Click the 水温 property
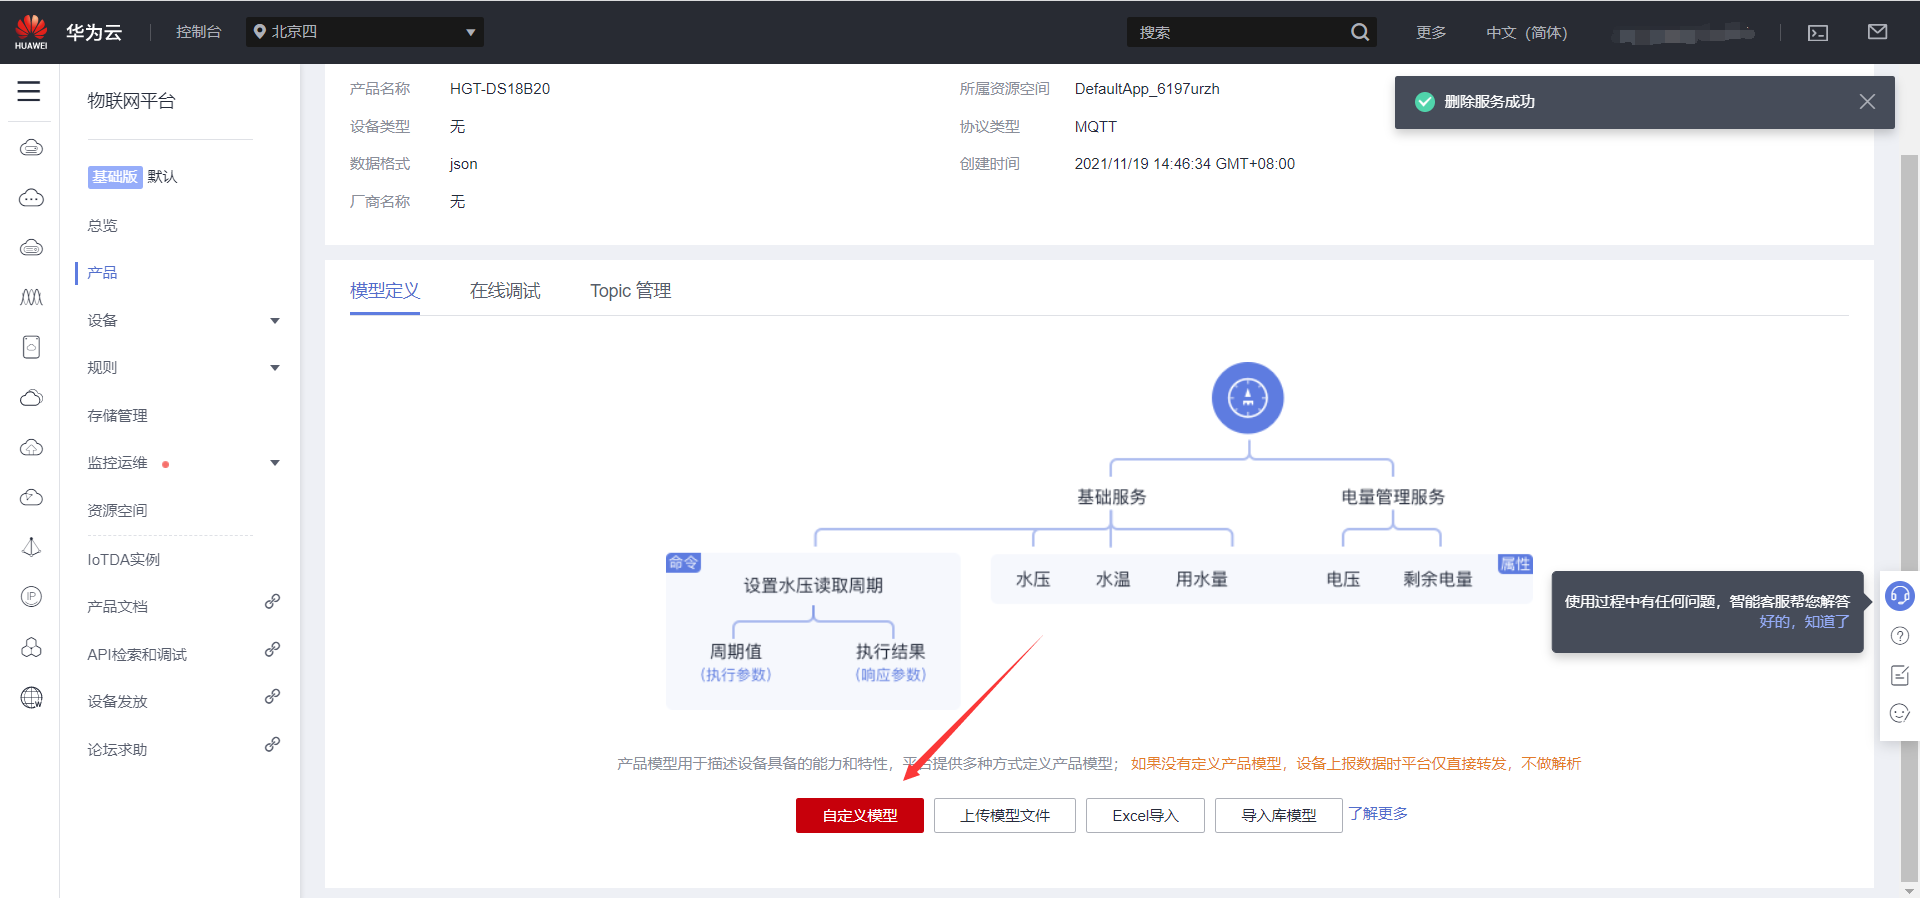Image resolution: width=1920 pixels, height=898 pixels. point(1113,579)
